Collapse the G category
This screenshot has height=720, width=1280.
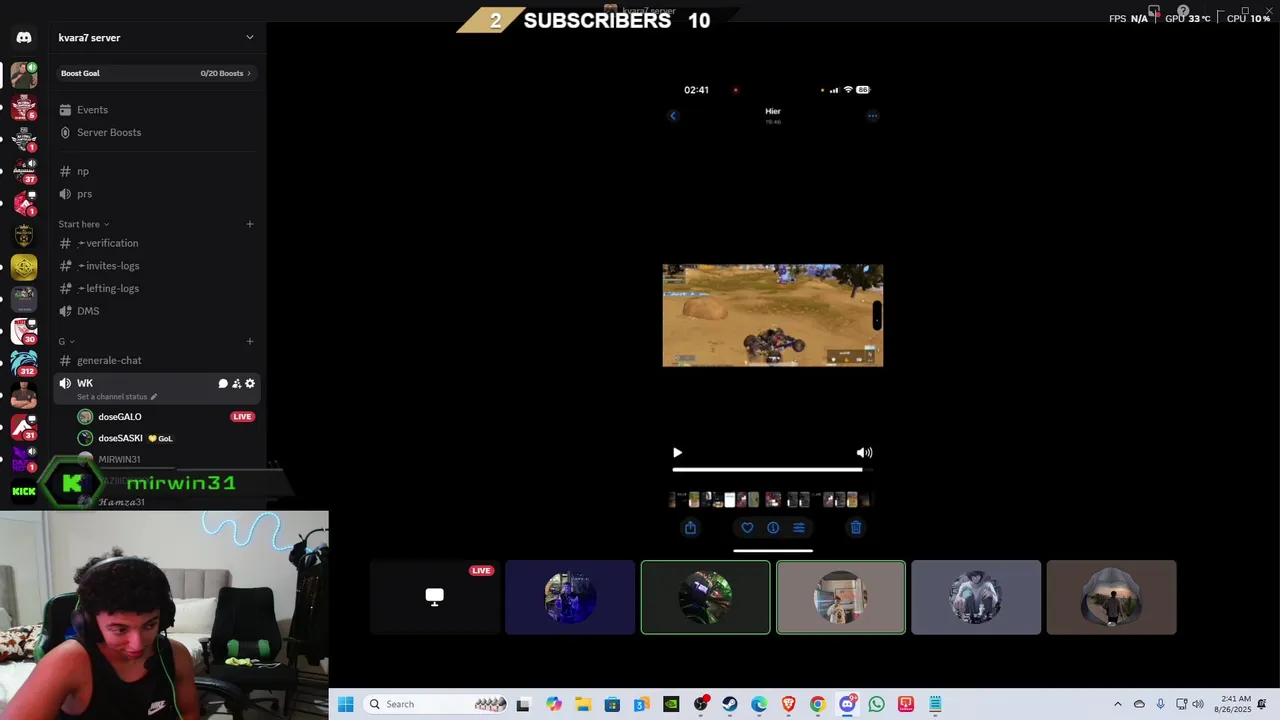[x=66, y=341]
